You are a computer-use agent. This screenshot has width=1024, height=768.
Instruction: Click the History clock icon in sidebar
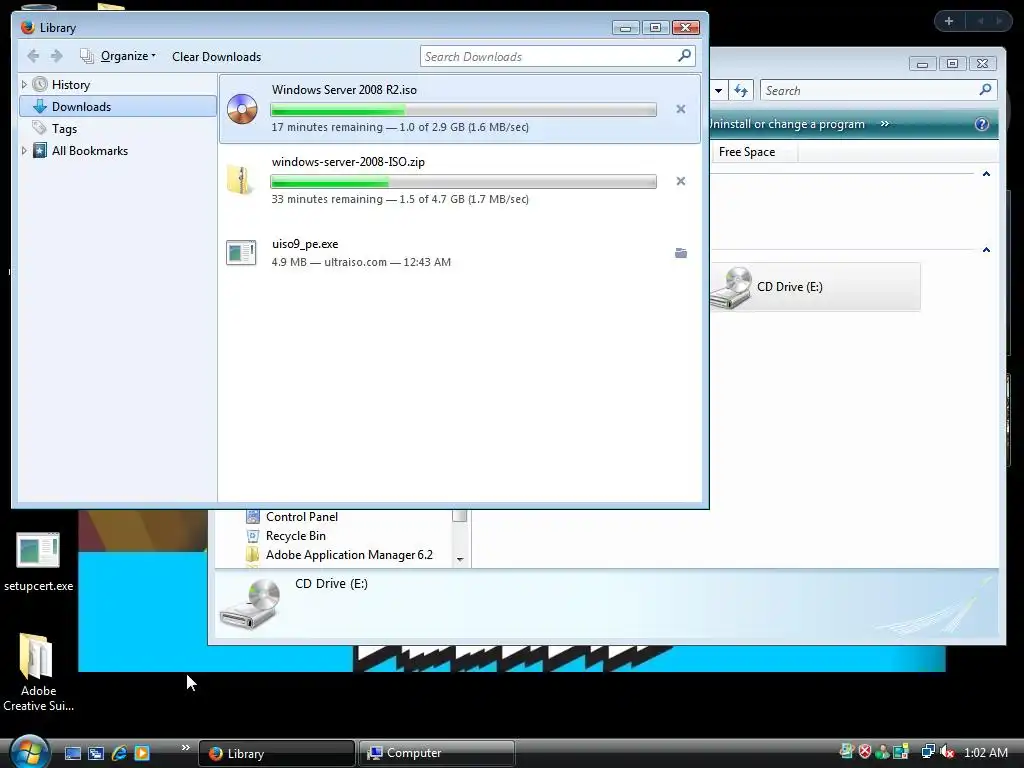pos(40,84)
